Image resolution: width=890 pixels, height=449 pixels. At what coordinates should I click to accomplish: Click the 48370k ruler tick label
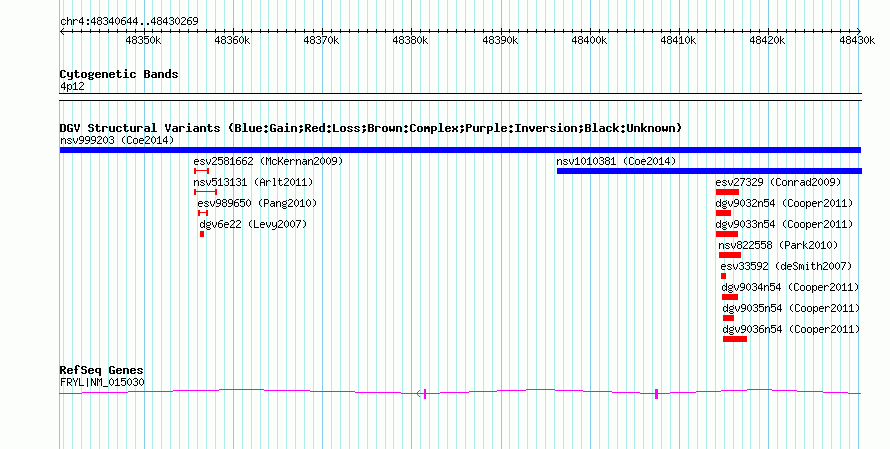(321, 40)
